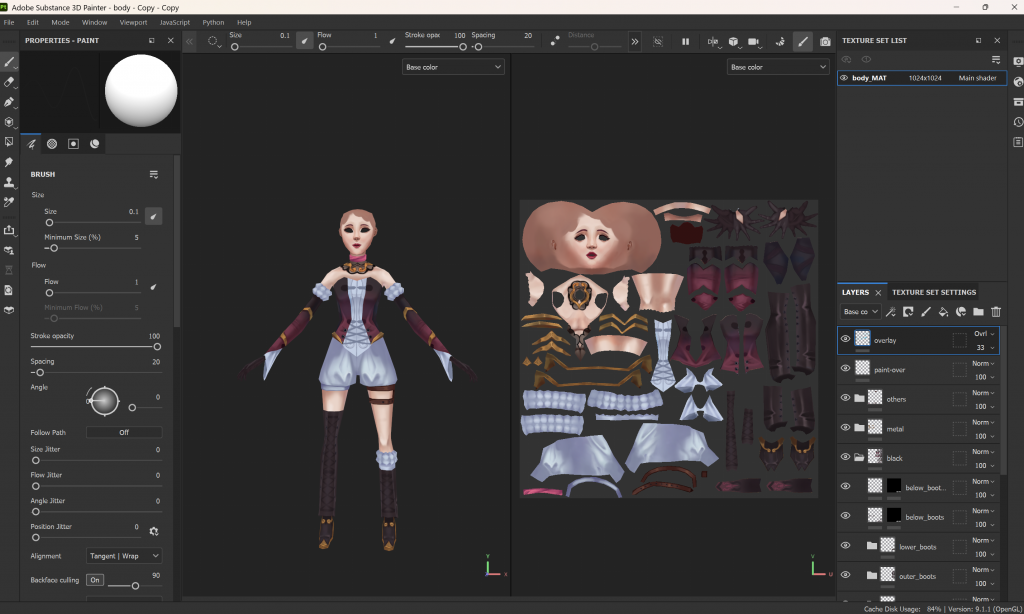
Task: Select the Smudge tool
Action: click(x=9, y=162)
